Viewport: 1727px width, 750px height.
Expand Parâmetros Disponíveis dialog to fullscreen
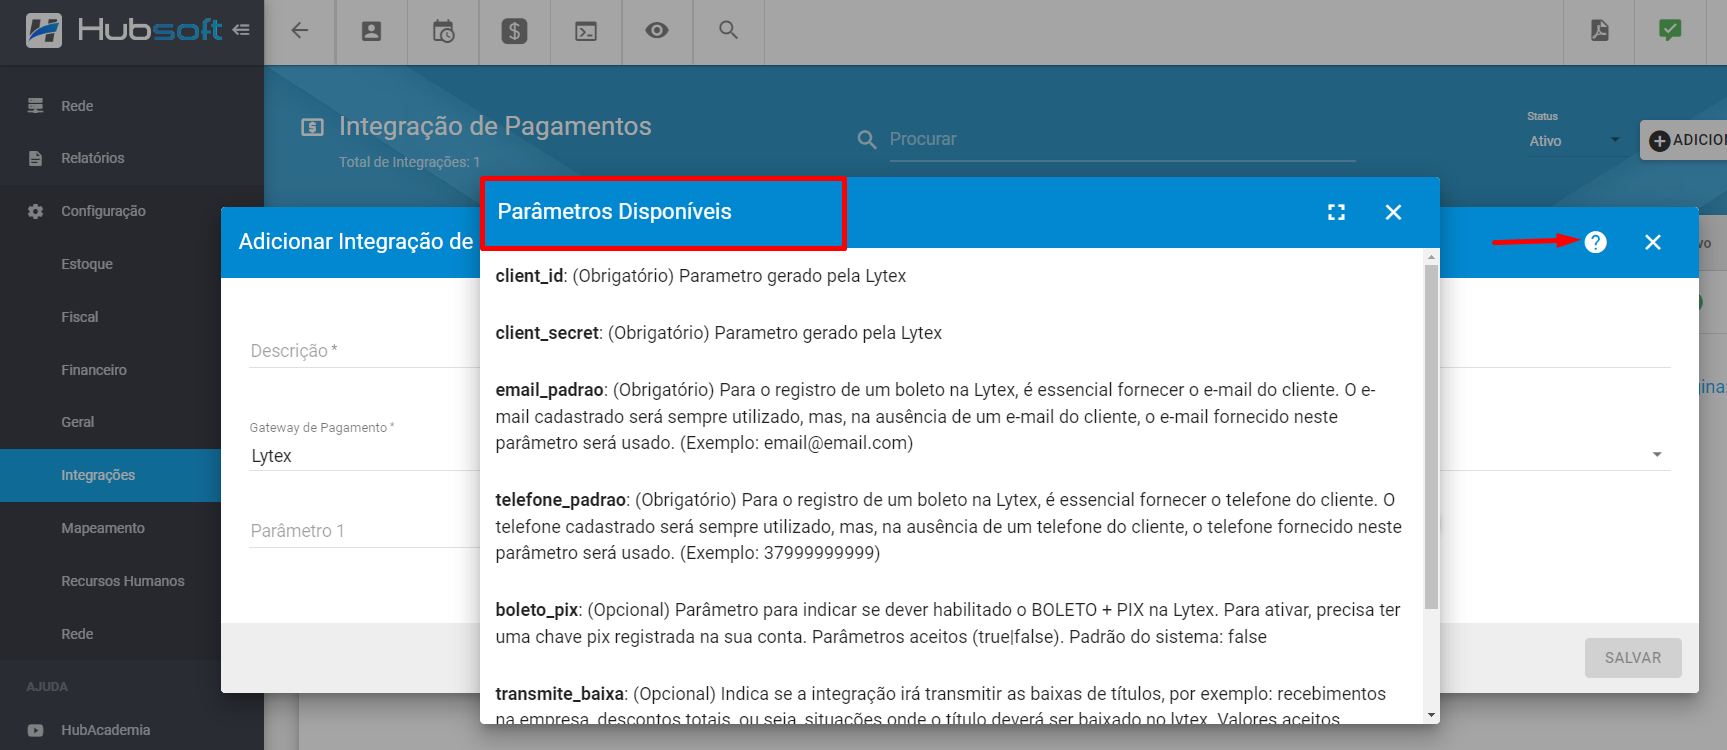1336,212
